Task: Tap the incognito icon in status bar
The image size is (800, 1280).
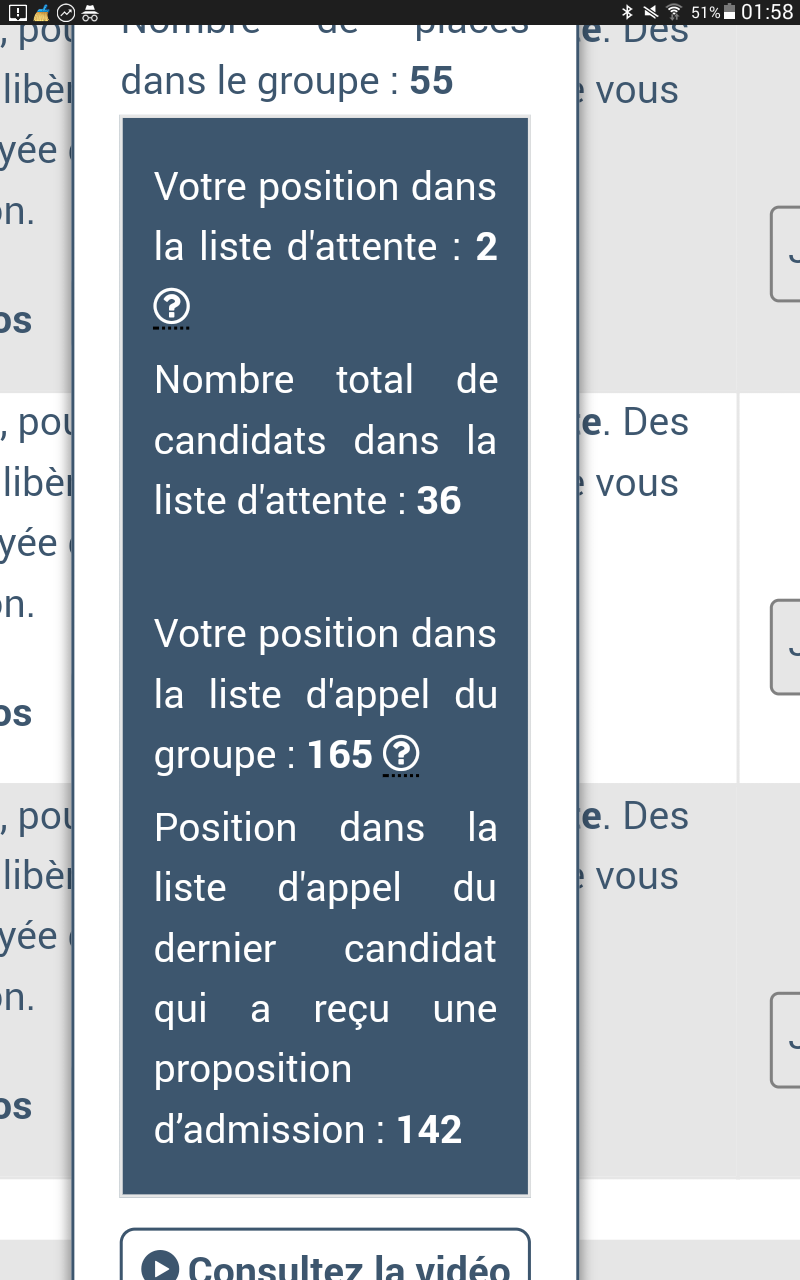Action: pyautogui.click(x=91, y=13)
